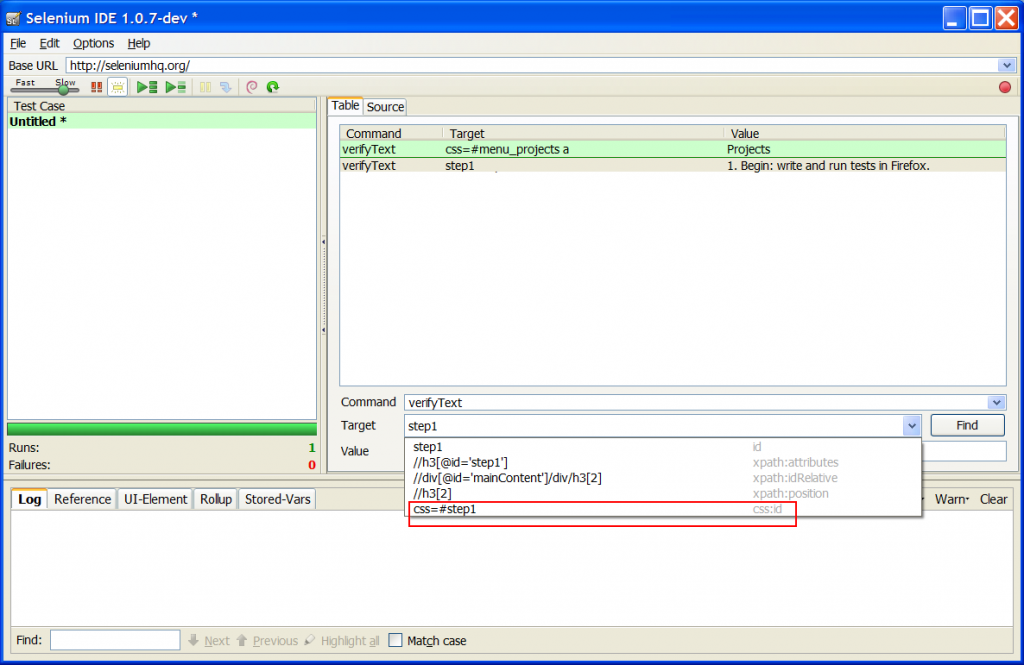This screenshot has height=665, width=1024.
Task: Click the red Record button
Action: click(1004, 87)
